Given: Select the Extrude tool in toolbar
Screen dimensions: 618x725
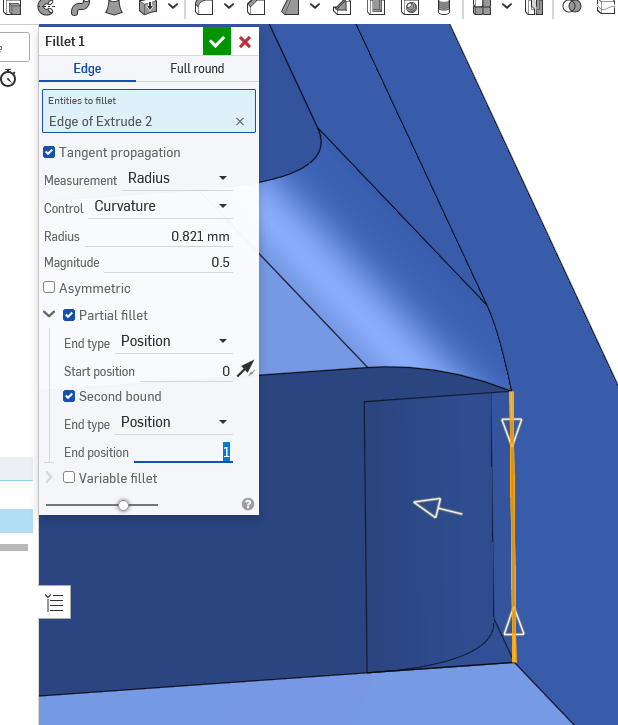Looking at the screenshot, I should pyautogui.click(x=12, y=7).
